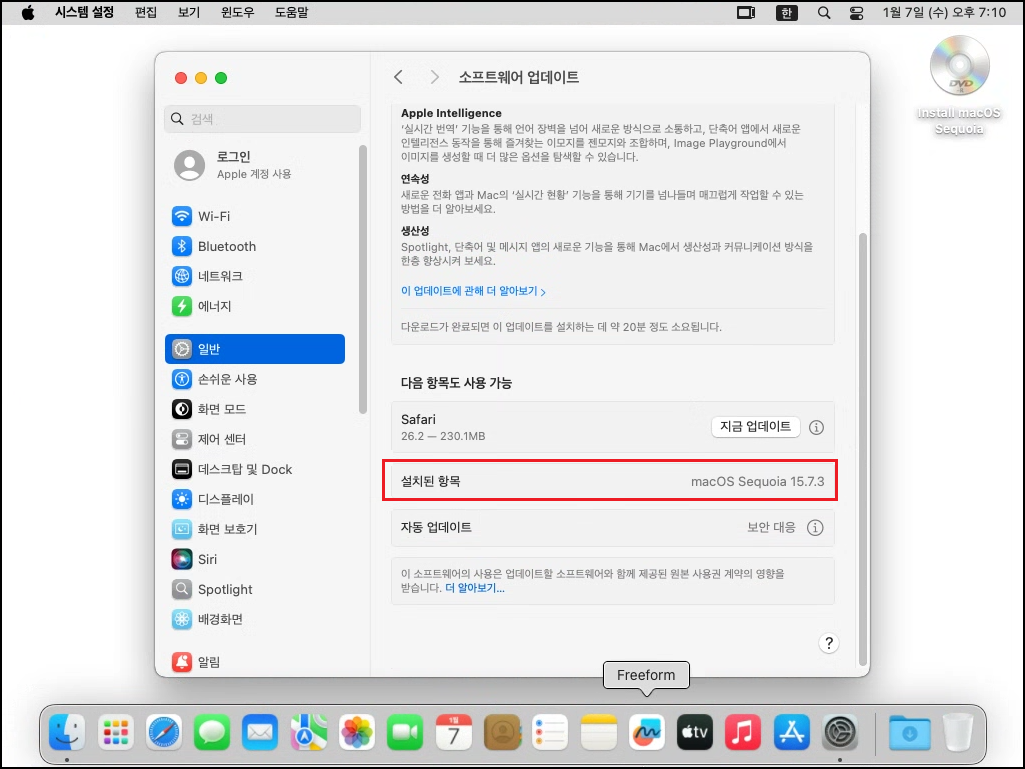Open Notes from the Dock
This screenshot has width=1025, height=769.
(598, 732)
